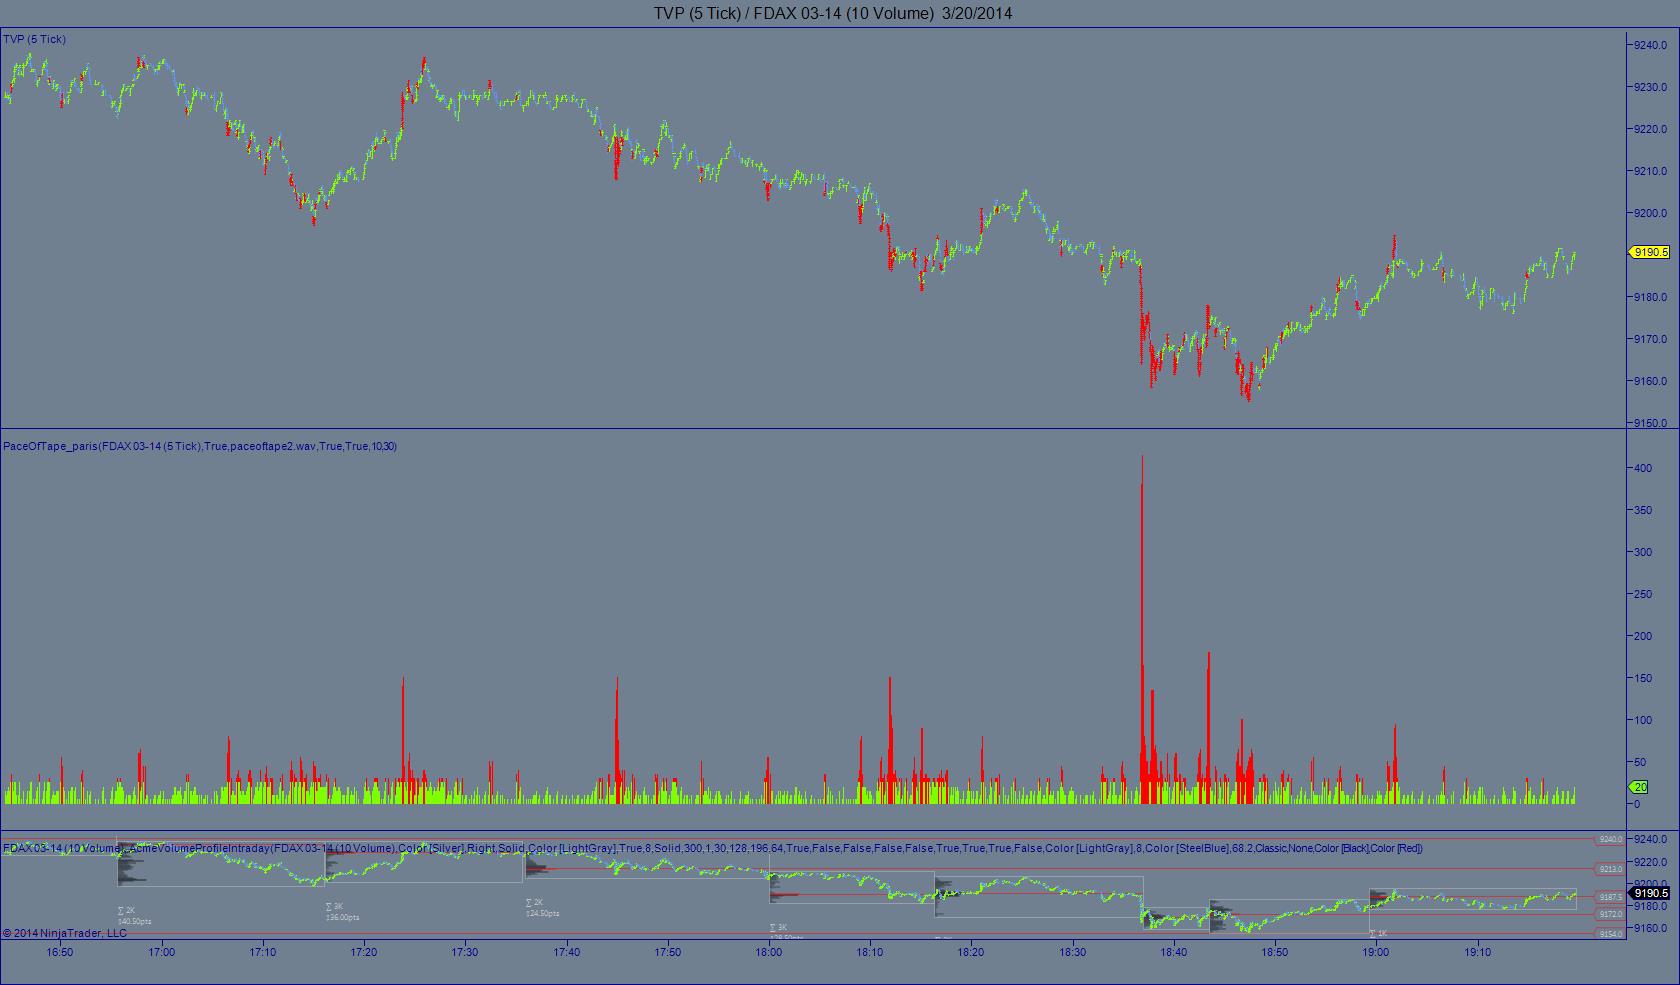
Task: Click 9210.0 on the price axis
Action: (x=1650, y=171)
